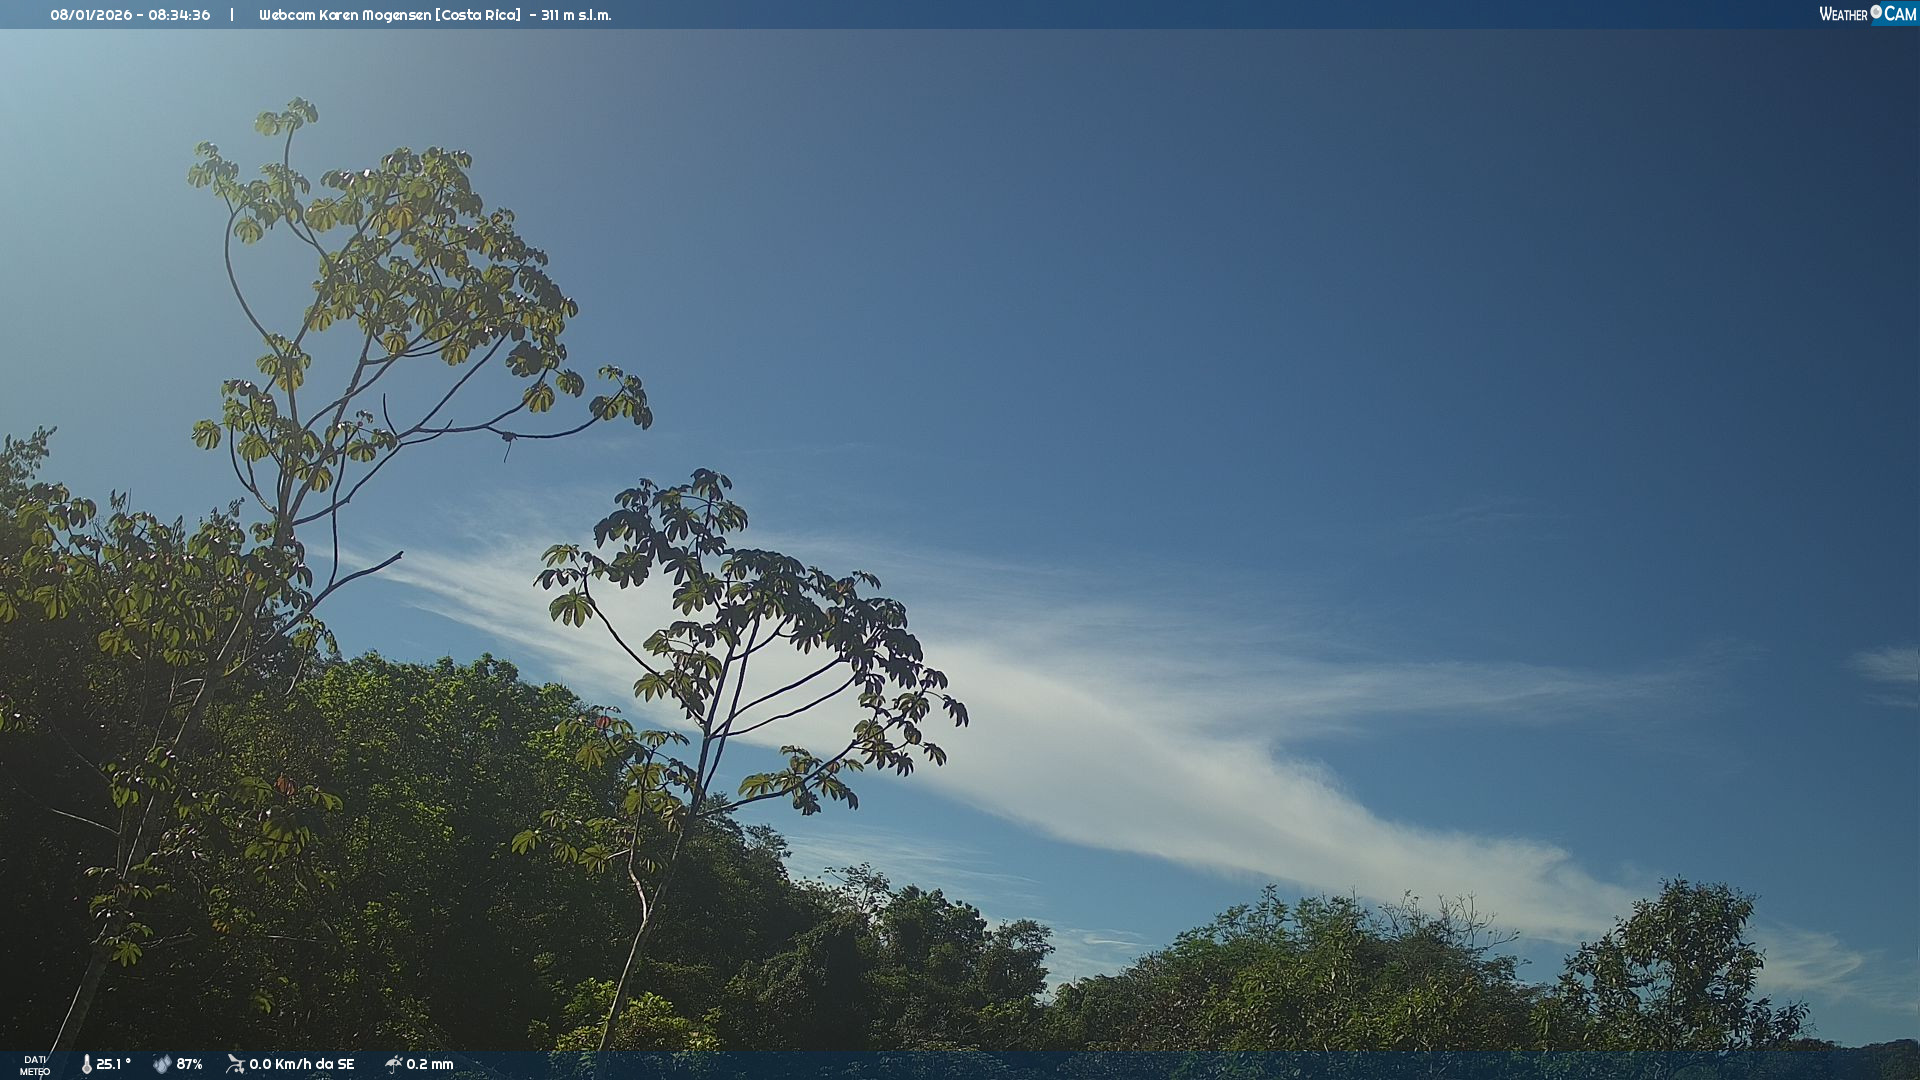Click the [Costa Rica] text in title
This screenshot has width=1920, height=1080.
coord(478,15)
